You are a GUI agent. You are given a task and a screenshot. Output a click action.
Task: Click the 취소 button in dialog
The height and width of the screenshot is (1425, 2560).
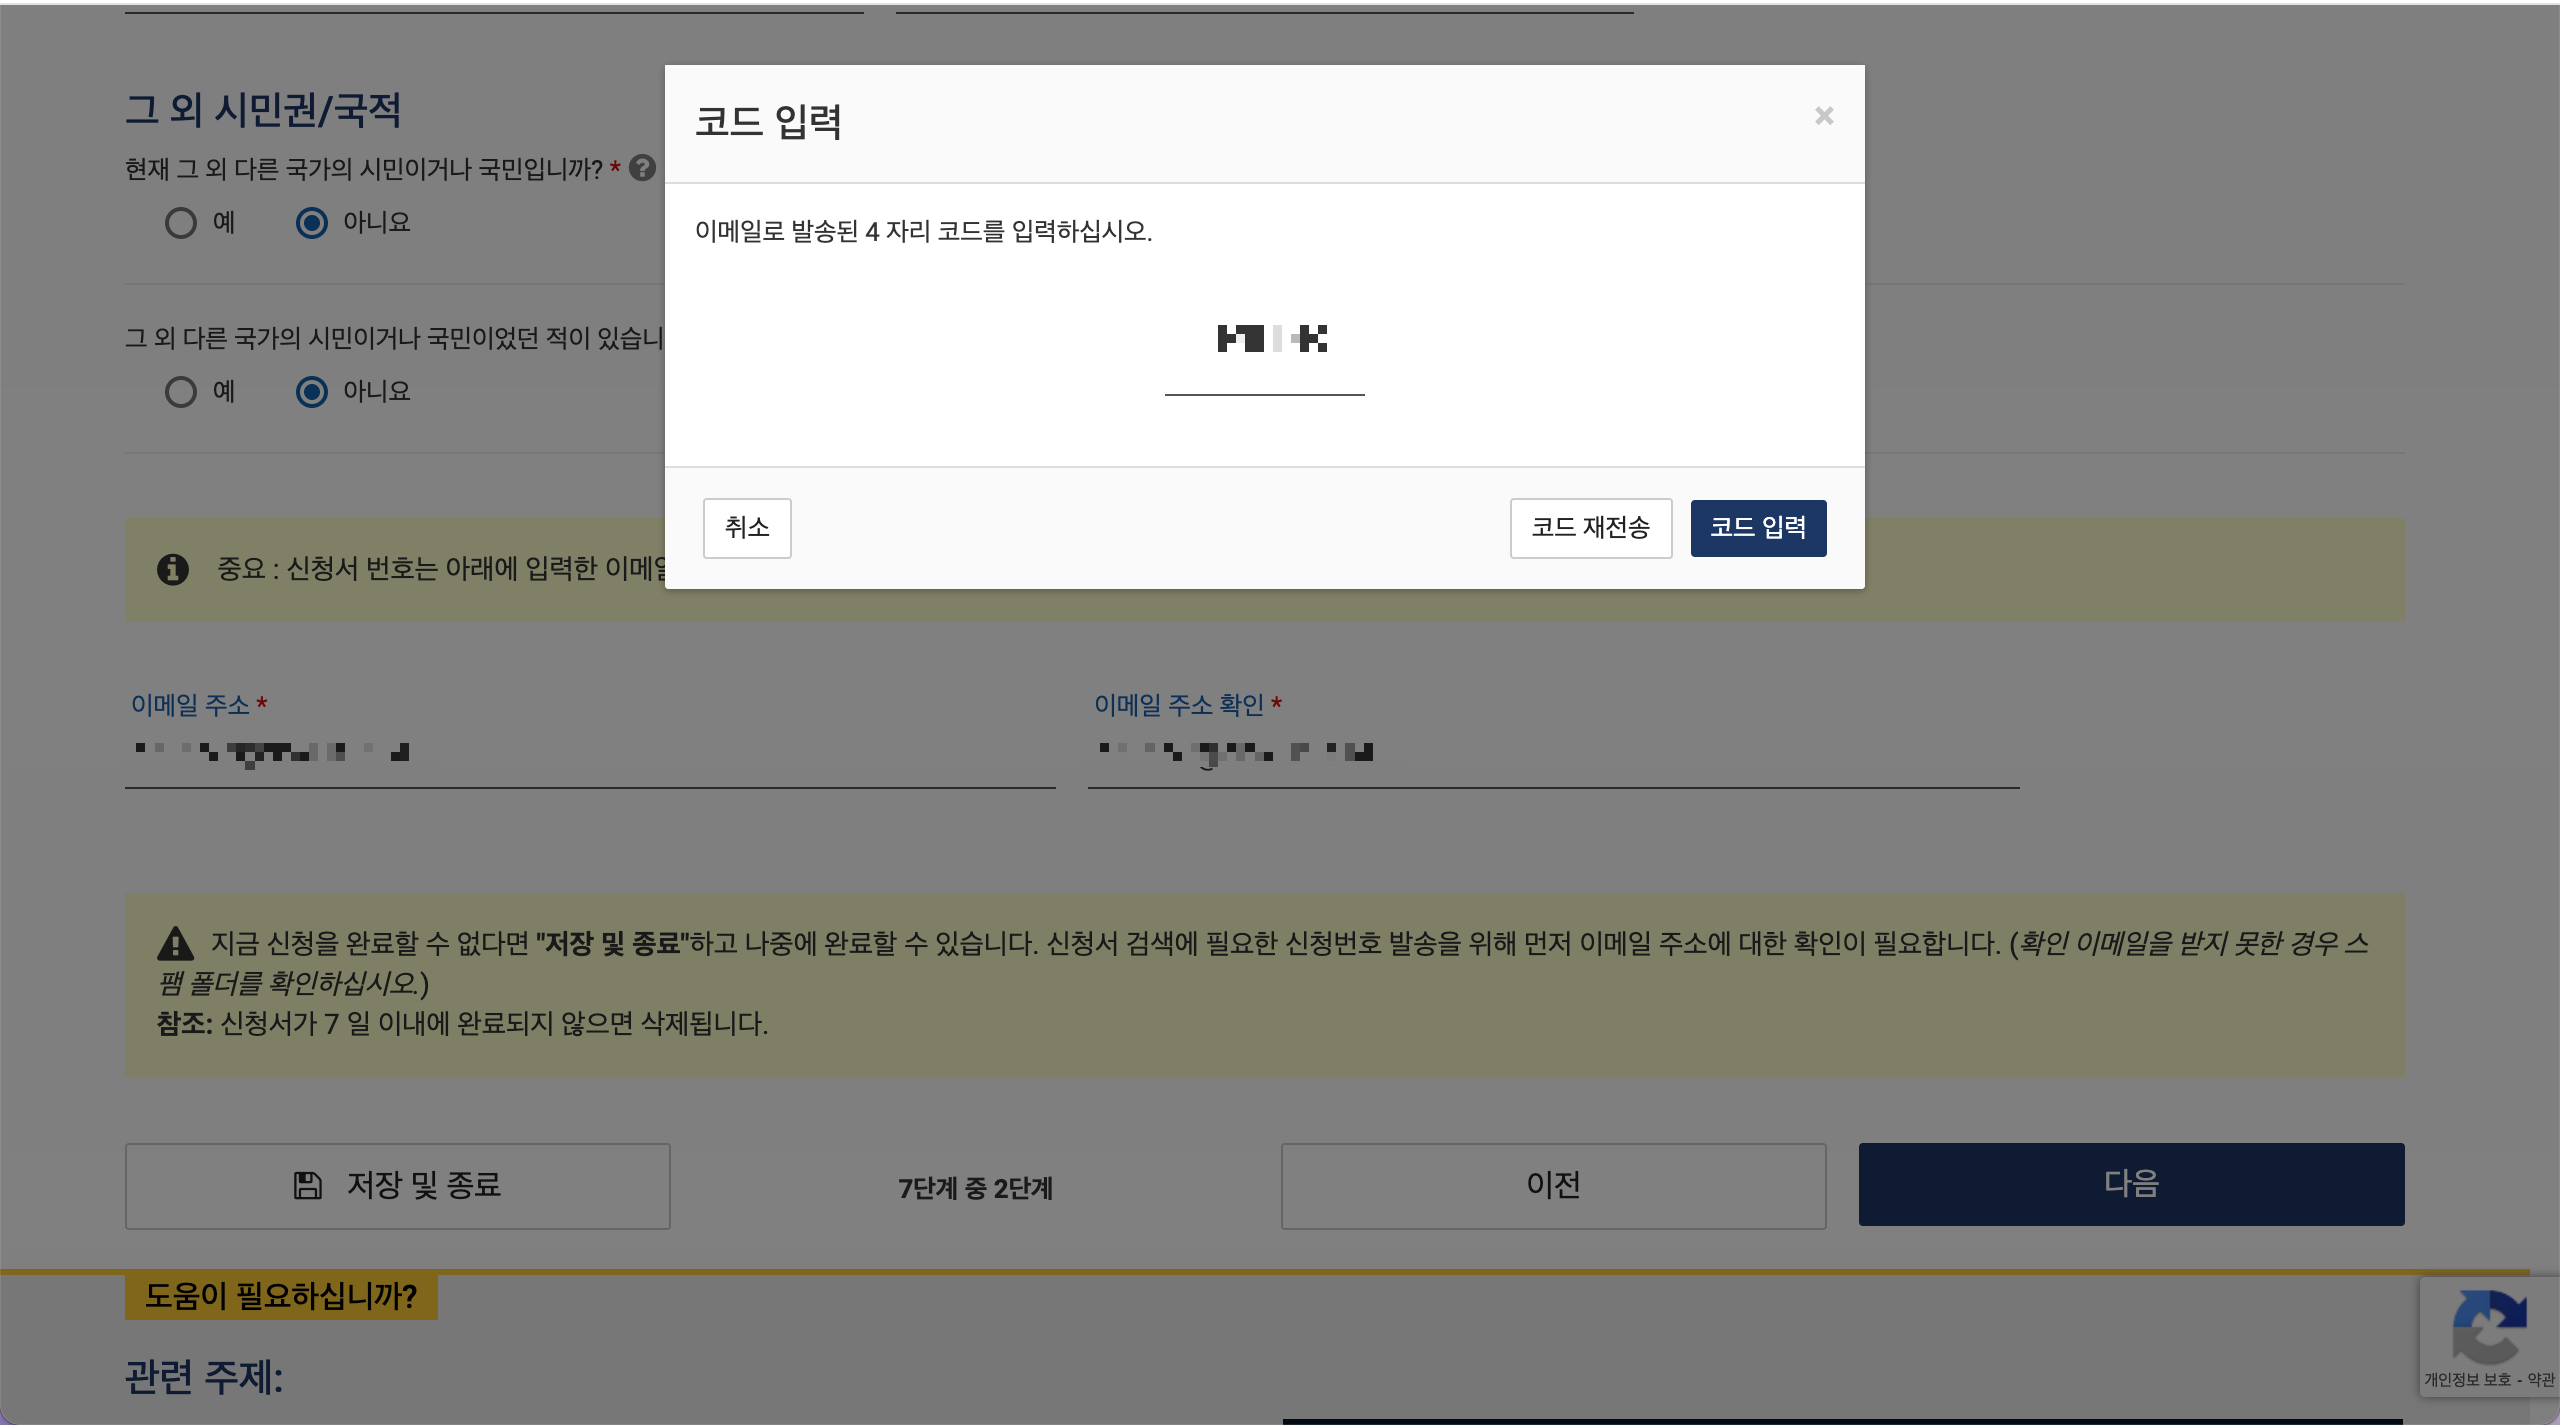click(746, 528)
